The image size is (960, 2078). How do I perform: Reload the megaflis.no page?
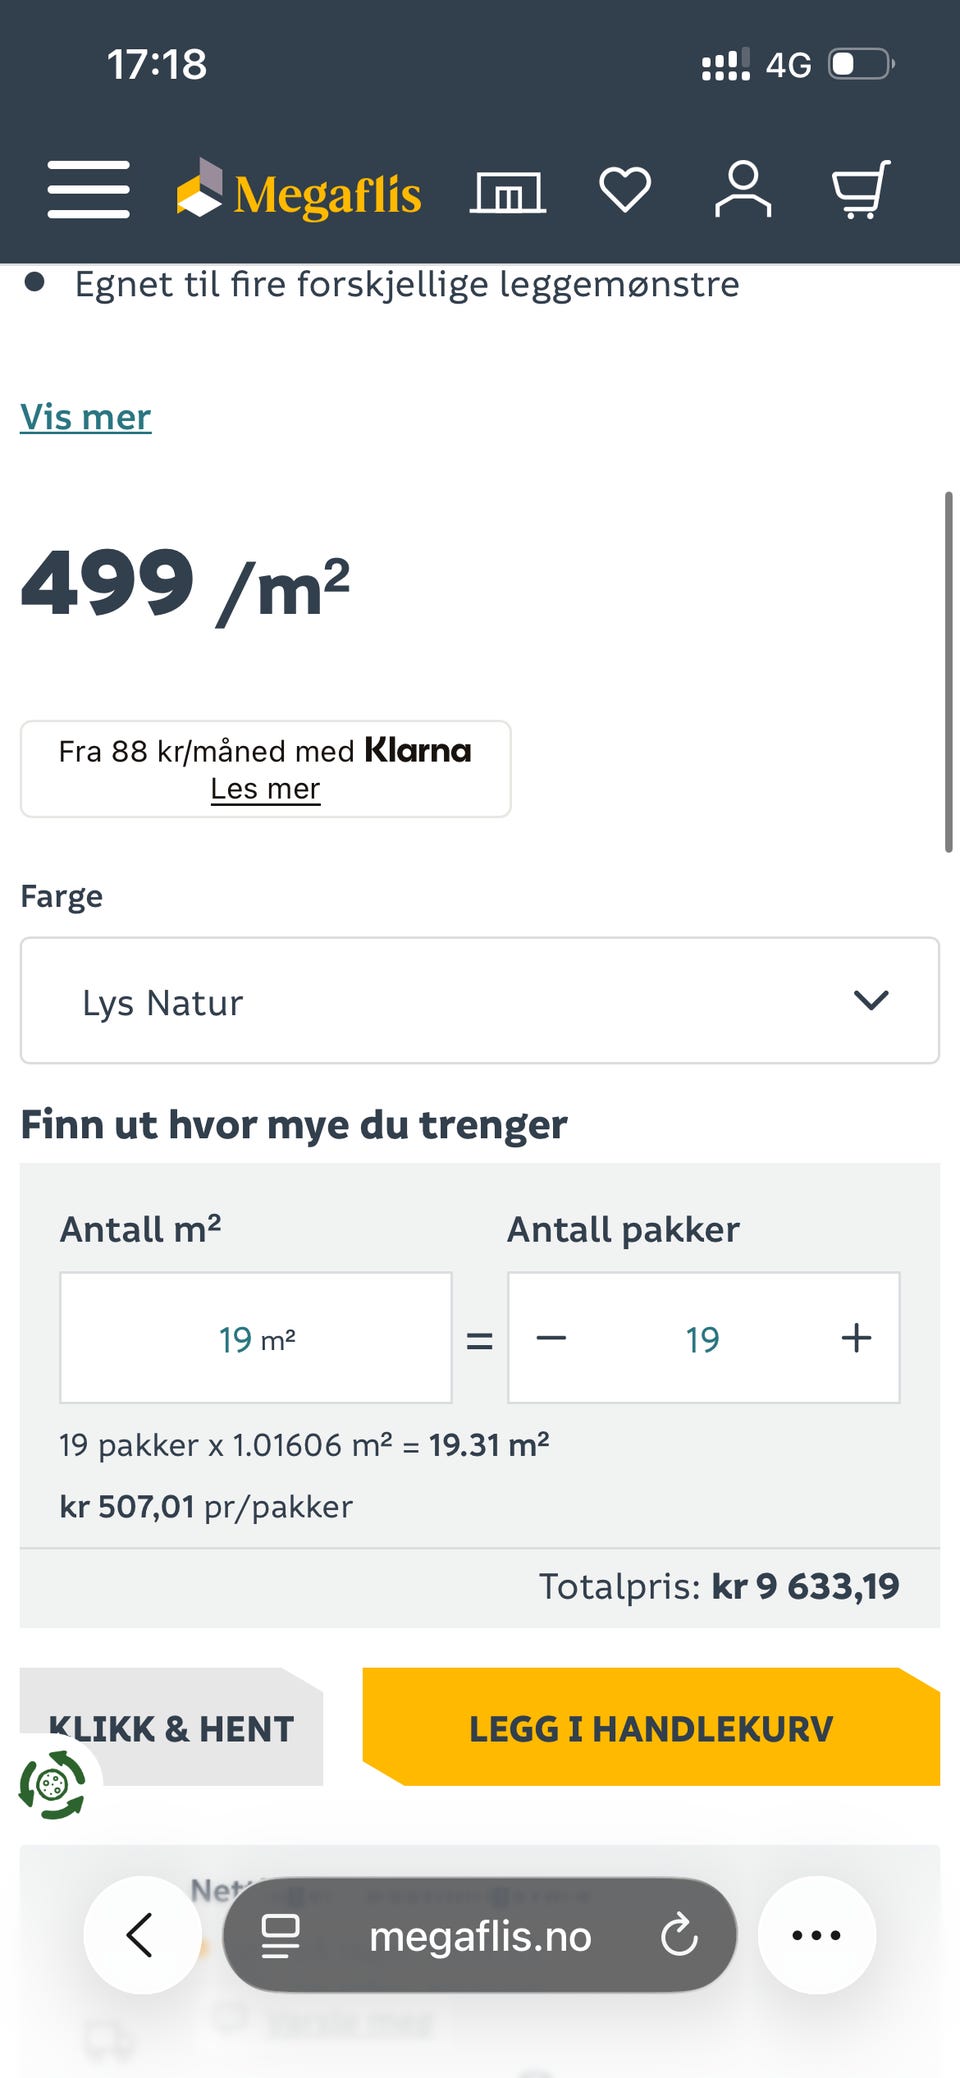tap(679, 1935)
